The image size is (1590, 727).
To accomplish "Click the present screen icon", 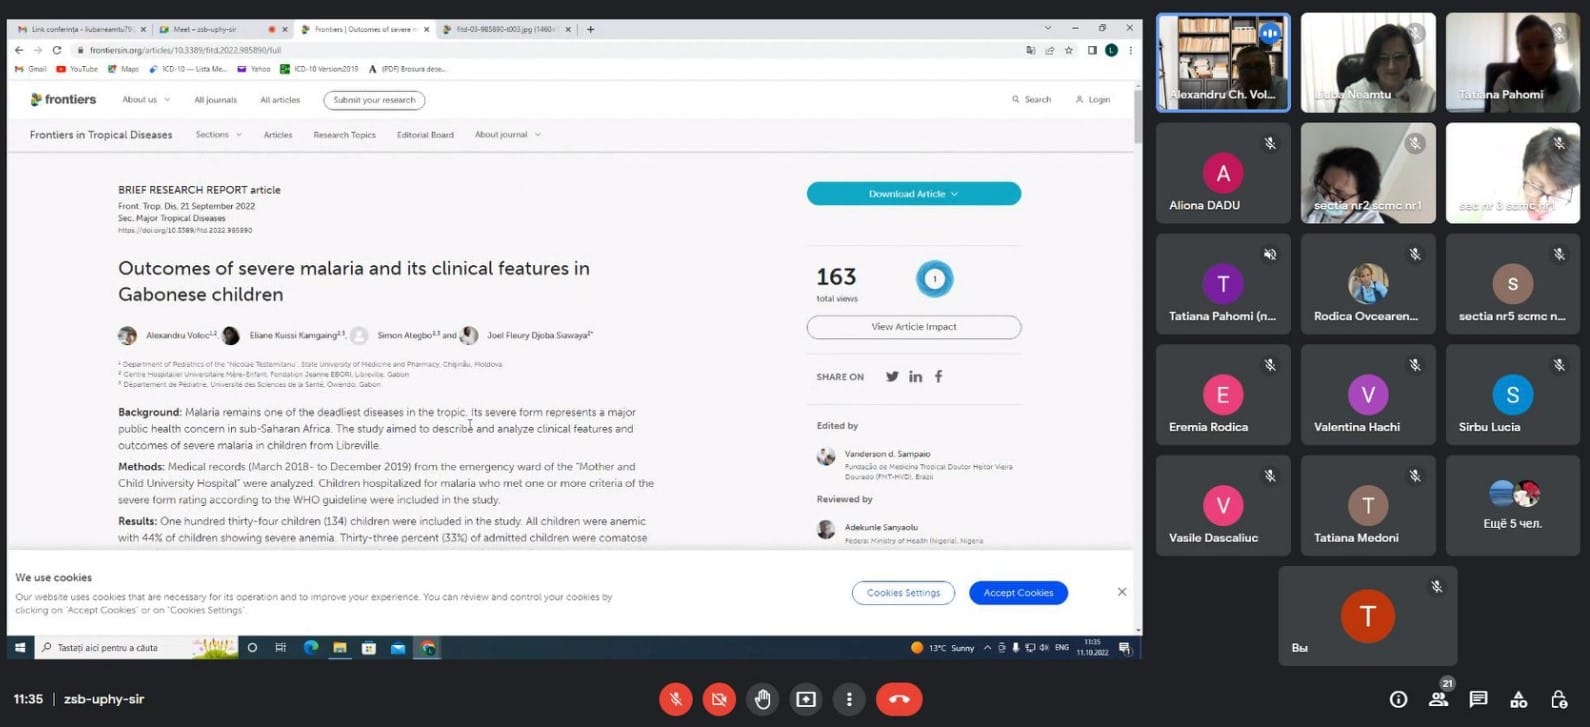I will click(x=806, y=699).
